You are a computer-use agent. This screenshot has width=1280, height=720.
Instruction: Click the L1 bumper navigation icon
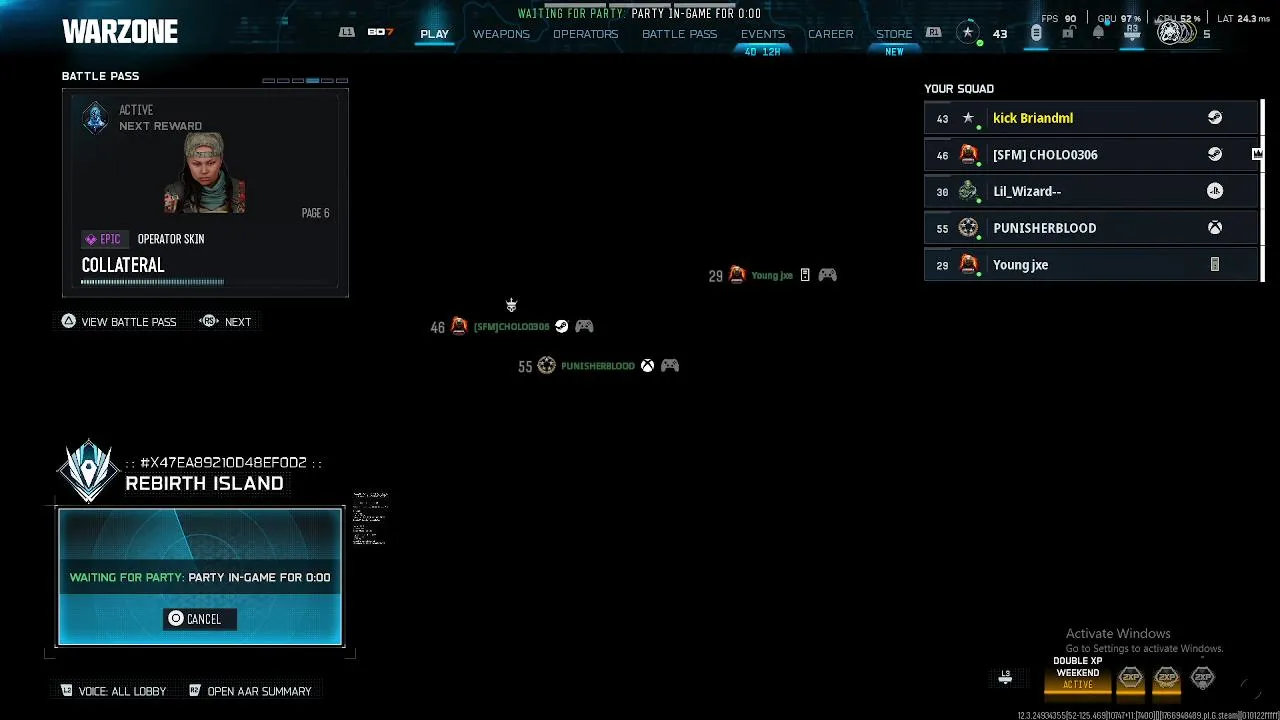click(x=347, y=32)
